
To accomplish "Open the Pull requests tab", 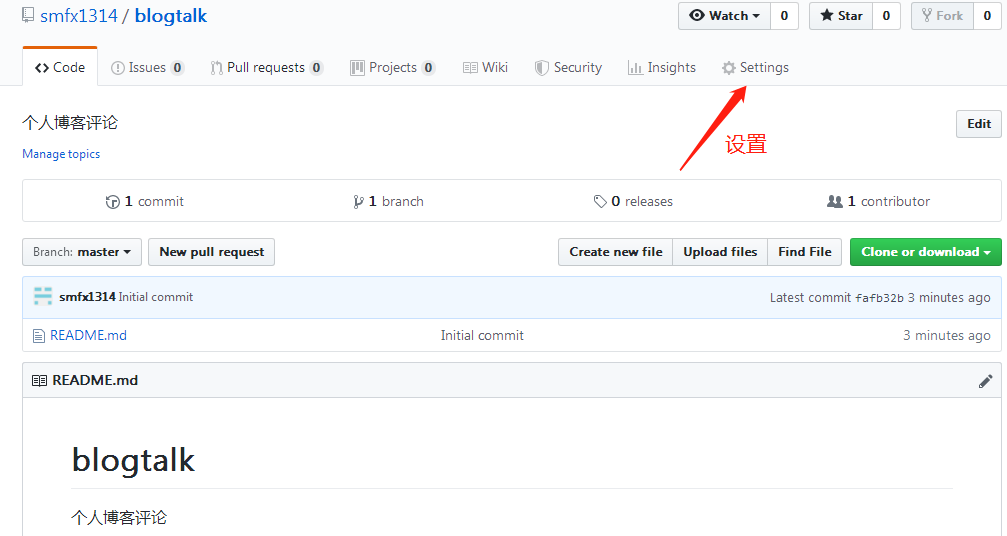I will click(x=267, y=67).
